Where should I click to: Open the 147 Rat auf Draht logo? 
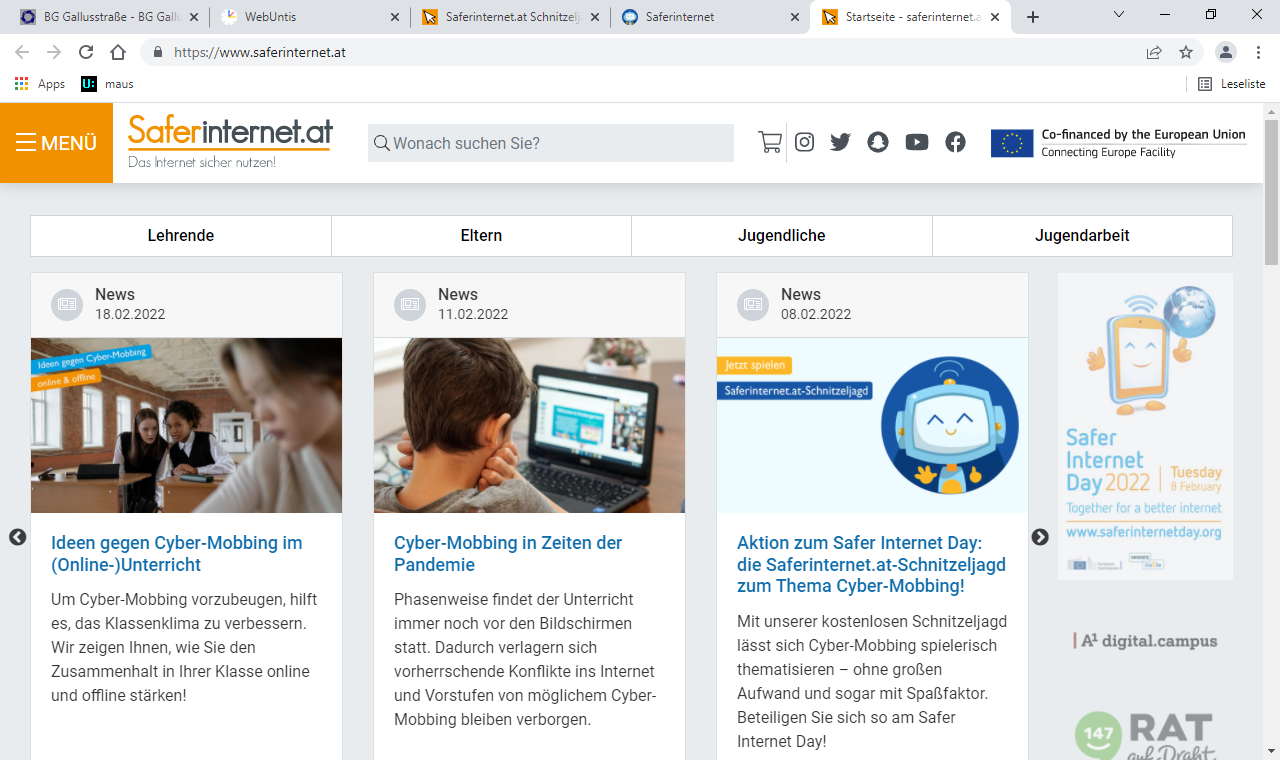pos(1145,735)
